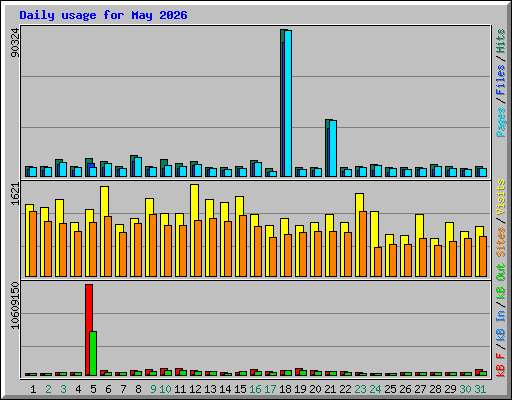Click day label 21 on the x-axis
Viewport: 512px width, 400px height.
(x=330, y=389)
